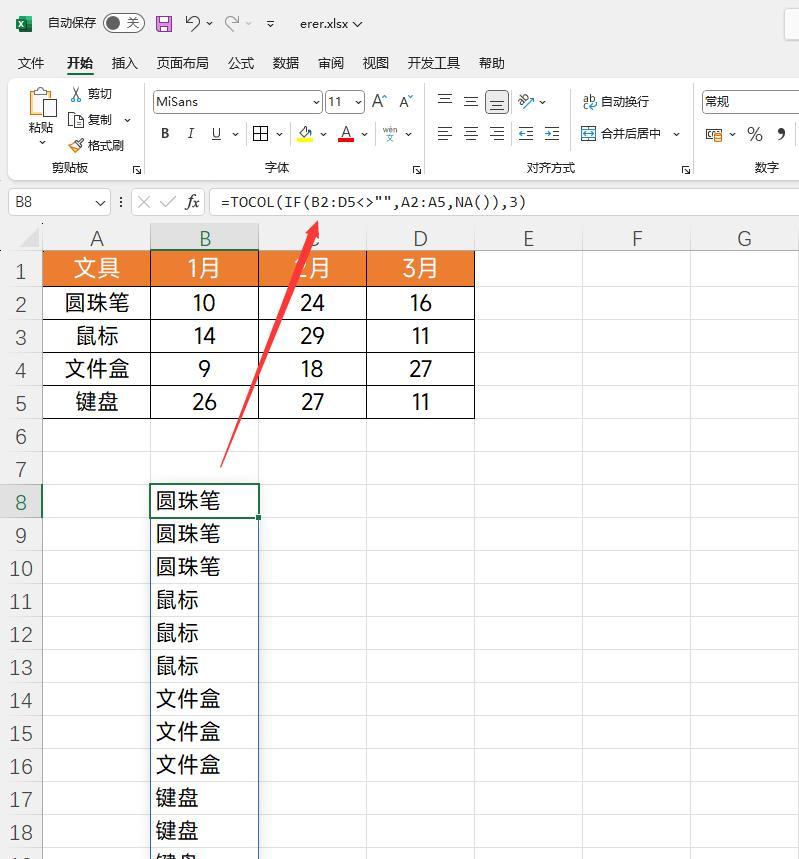Click inside the TOCOL formula bar text
Screen dimensions: 799x859
373,203
